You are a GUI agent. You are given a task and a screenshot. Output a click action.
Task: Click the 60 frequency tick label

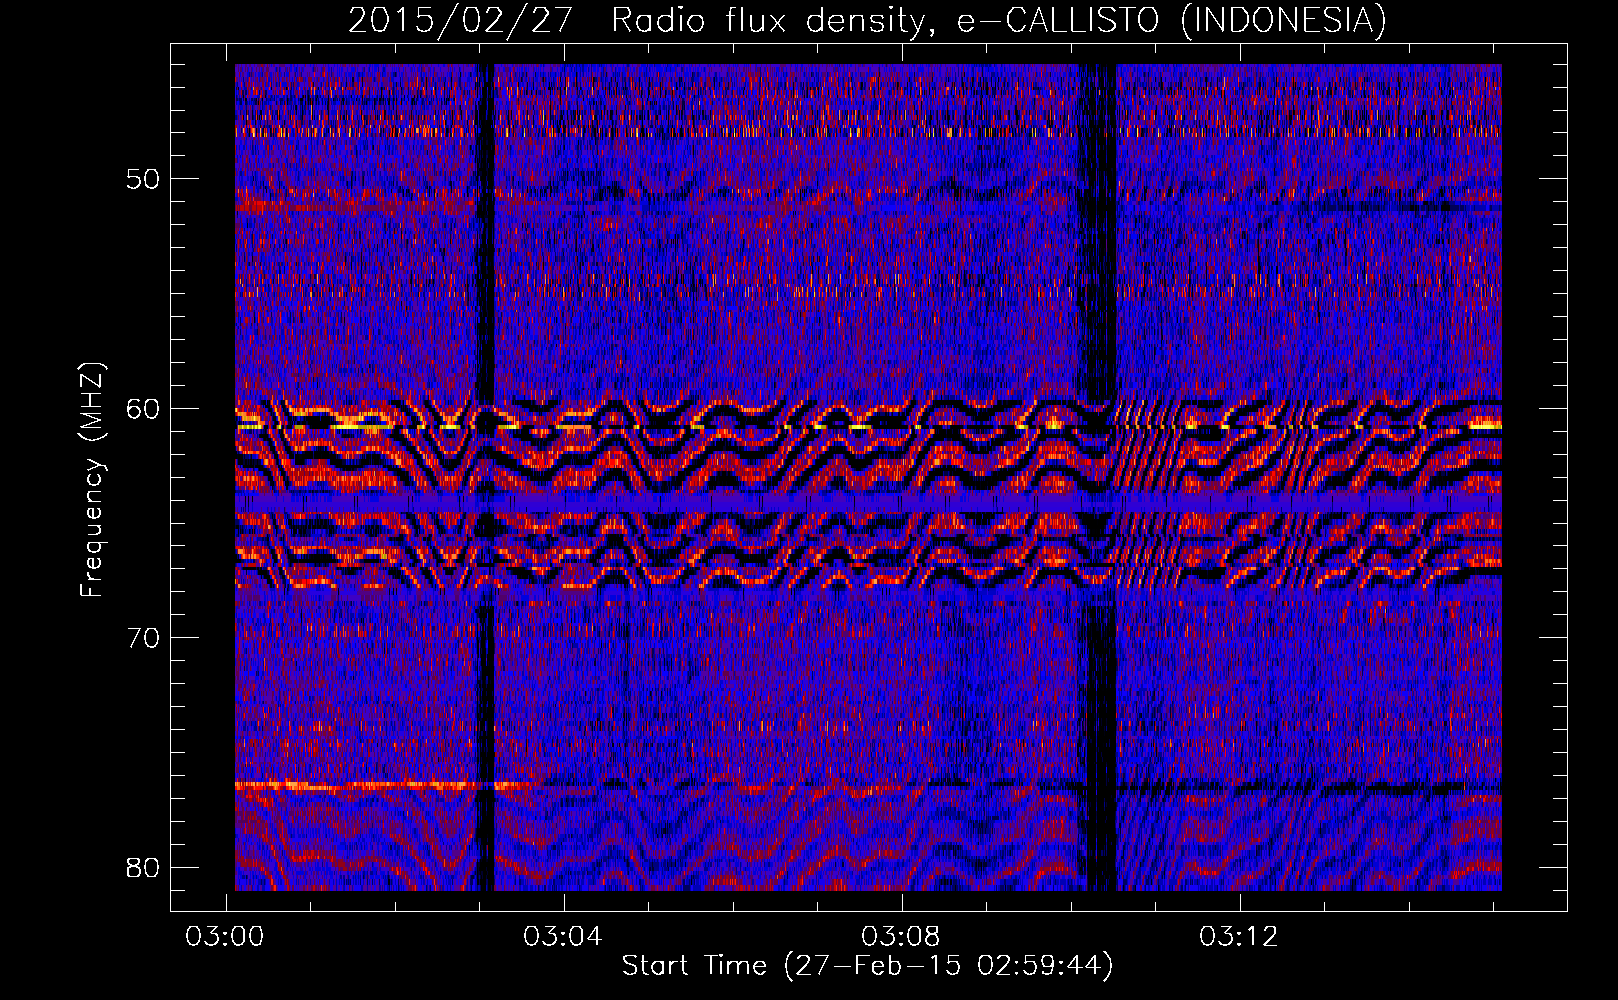click(x=144, y=408)
